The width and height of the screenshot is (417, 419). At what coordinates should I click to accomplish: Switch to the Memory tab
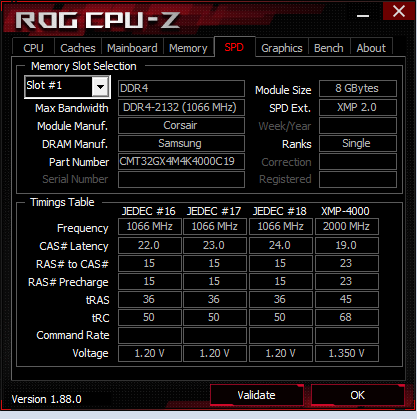pos(188,48)
